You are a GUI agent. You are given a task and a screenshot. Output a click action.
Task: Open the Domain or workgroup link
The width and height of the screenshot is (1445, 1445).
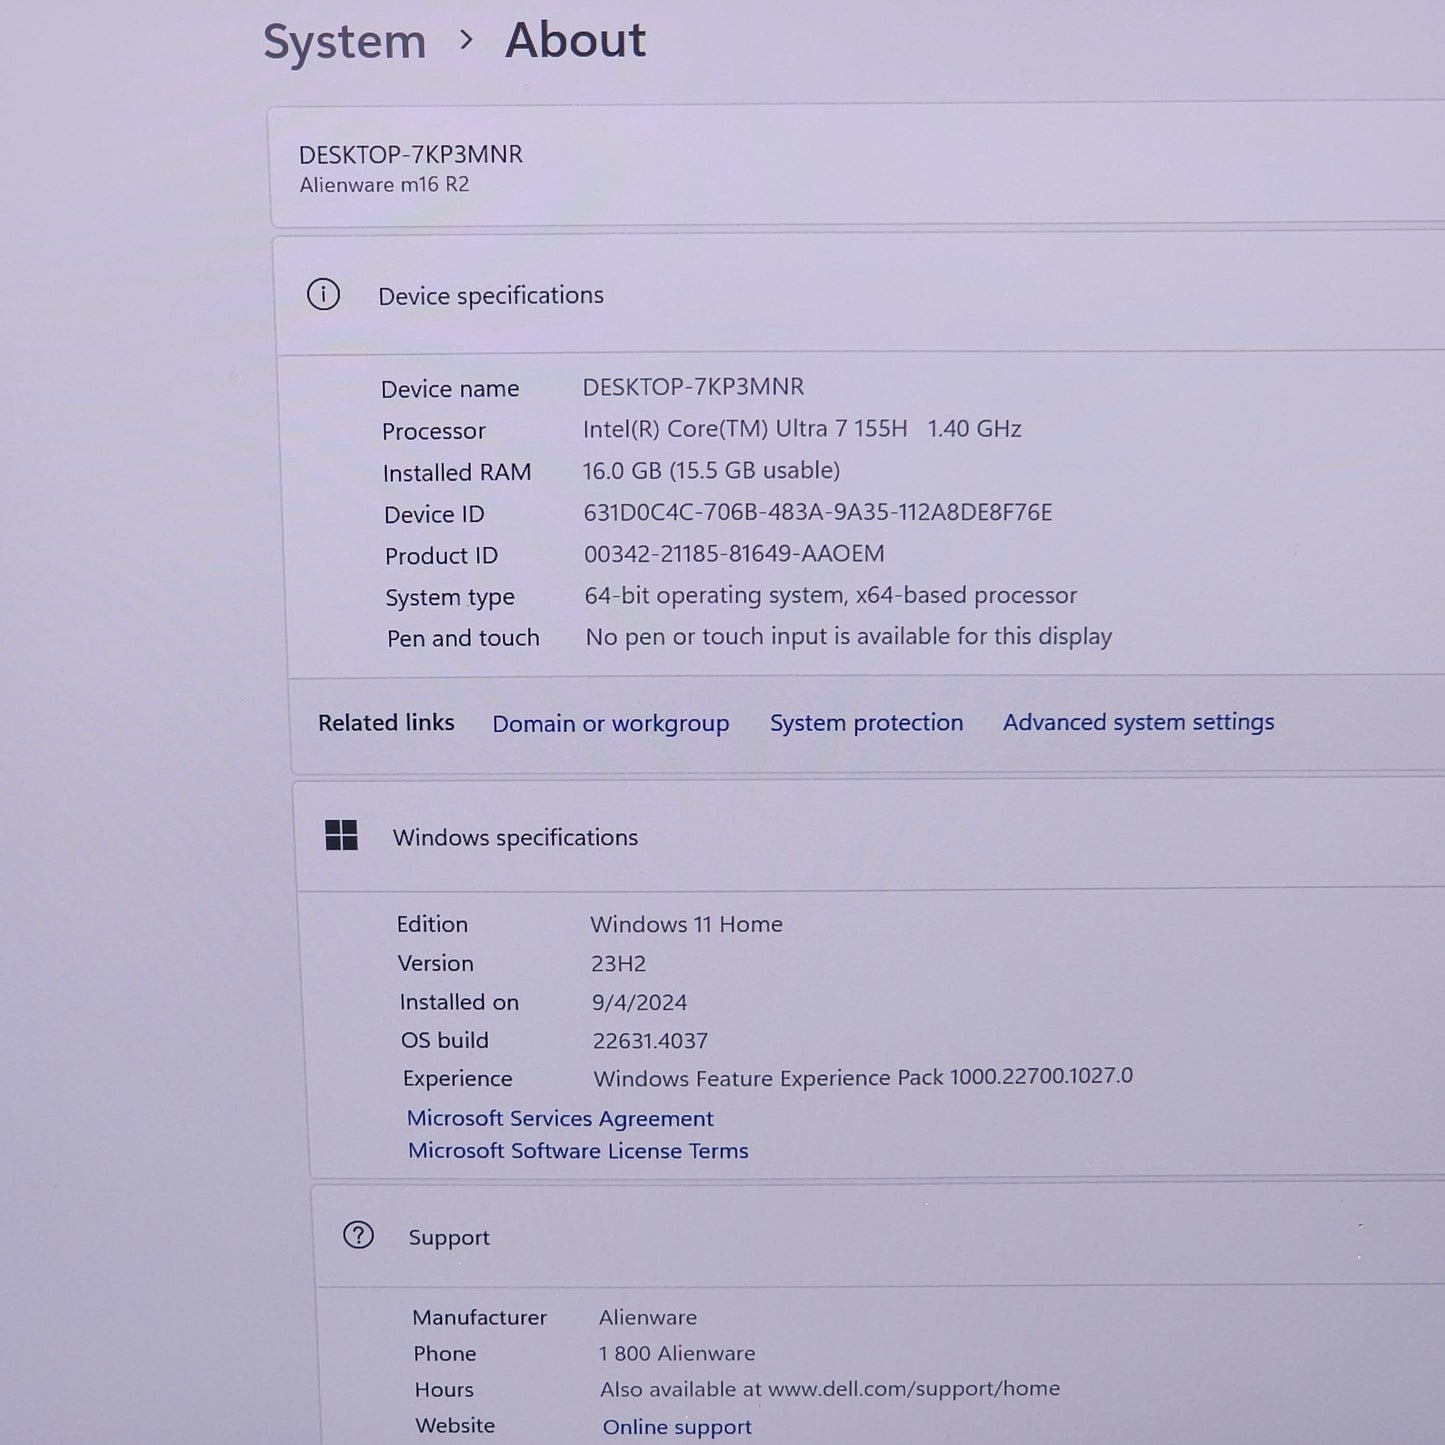point(611,723)
